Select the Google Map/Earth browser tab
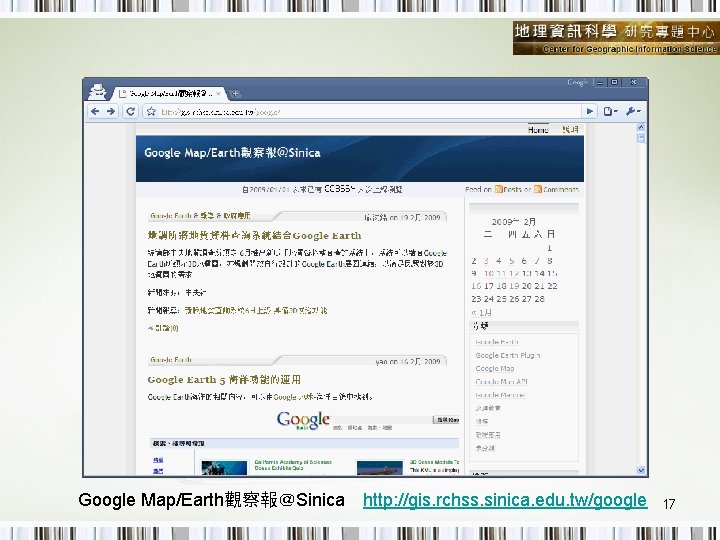The image size is (720, 540). [x=168, y=94]
